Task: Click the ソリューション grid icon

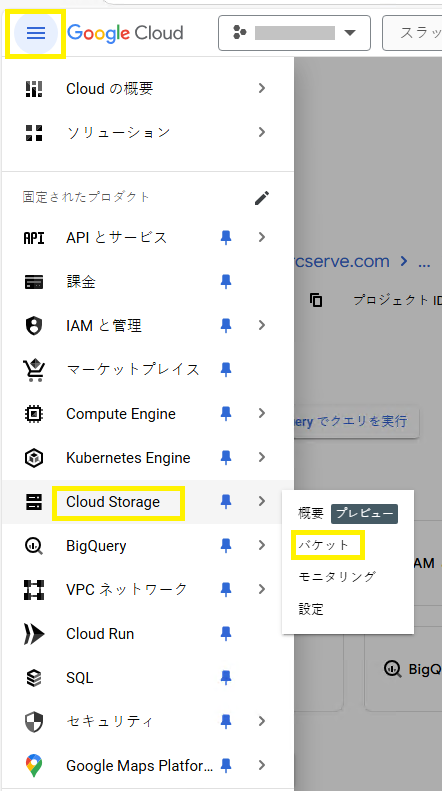Action: [x=34, y=132]
